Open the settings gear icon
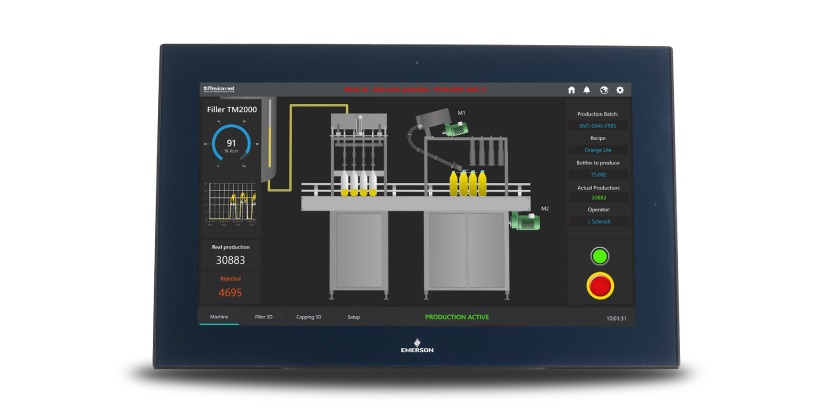The width and height of the screenshot is (836, 418). click(x=620, y=90)
